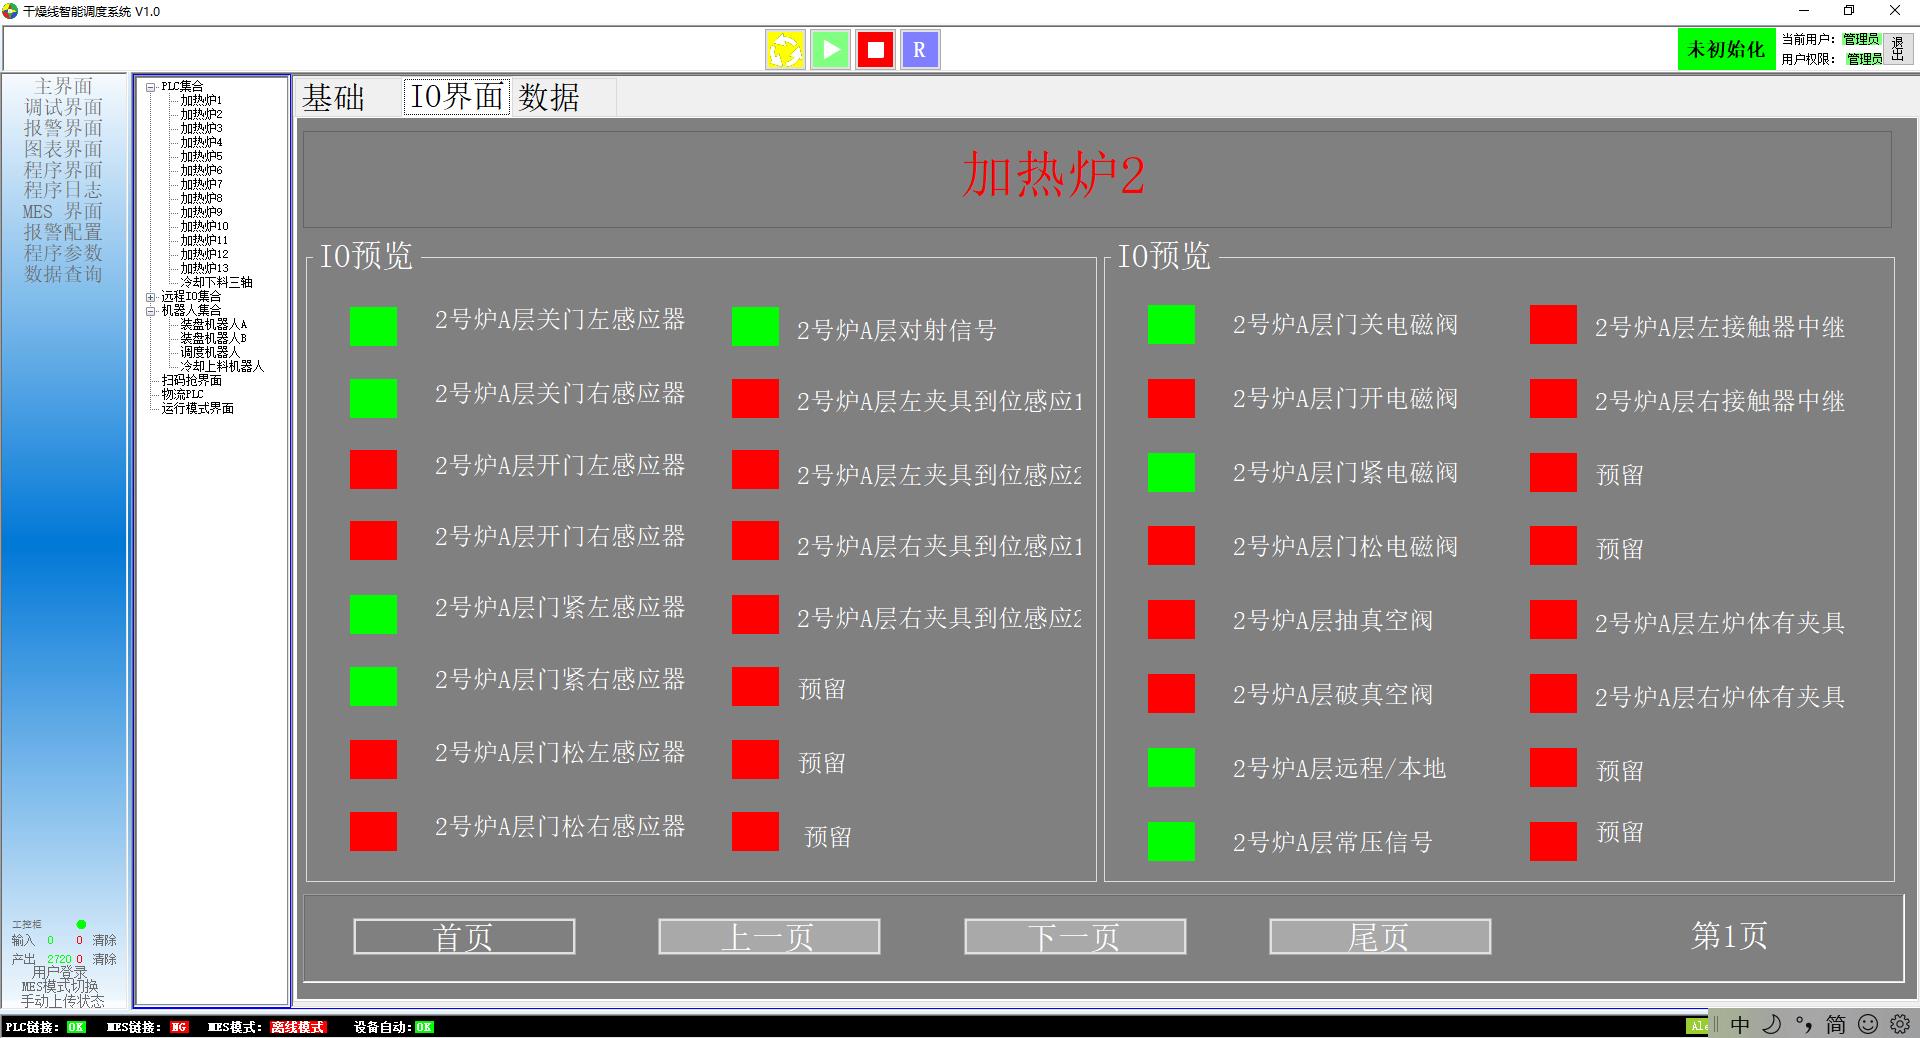Click the moon half-width tray icon
The height and width of the screenshot is (1038, 1920).
(x=1772, y=1025)
